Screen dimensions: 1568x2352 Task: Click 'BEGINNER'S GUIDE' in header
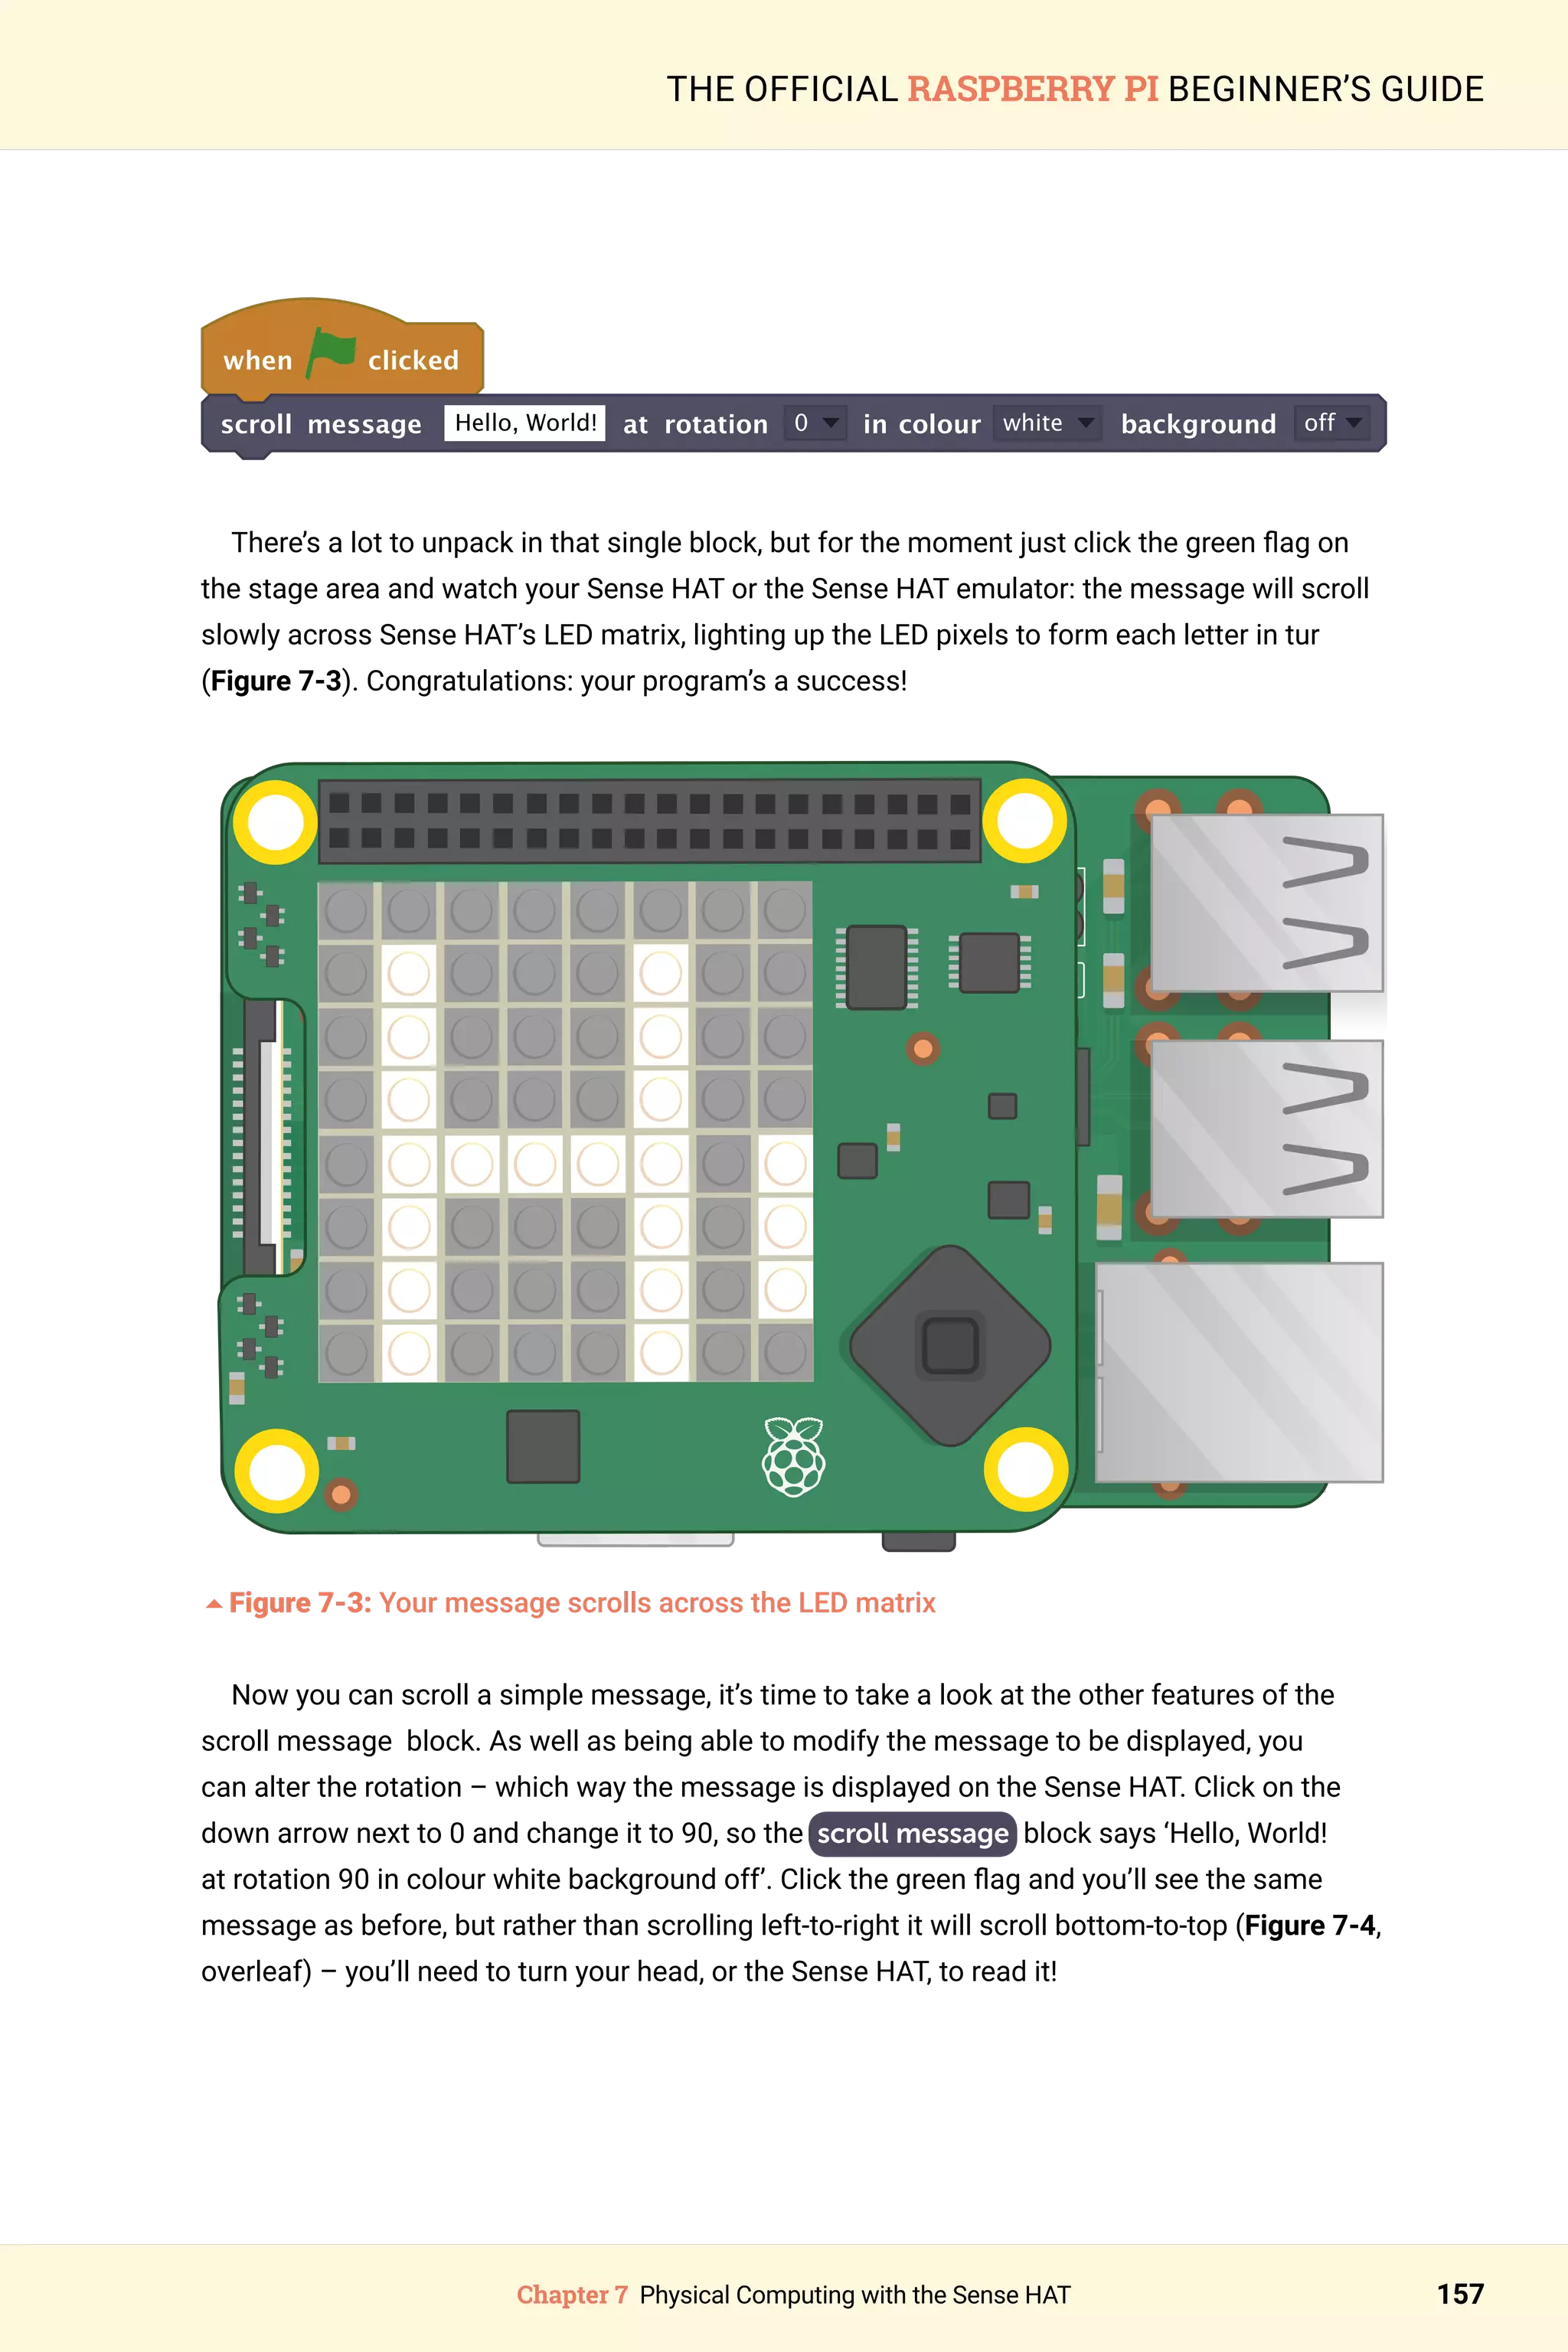click(1326, 89)
